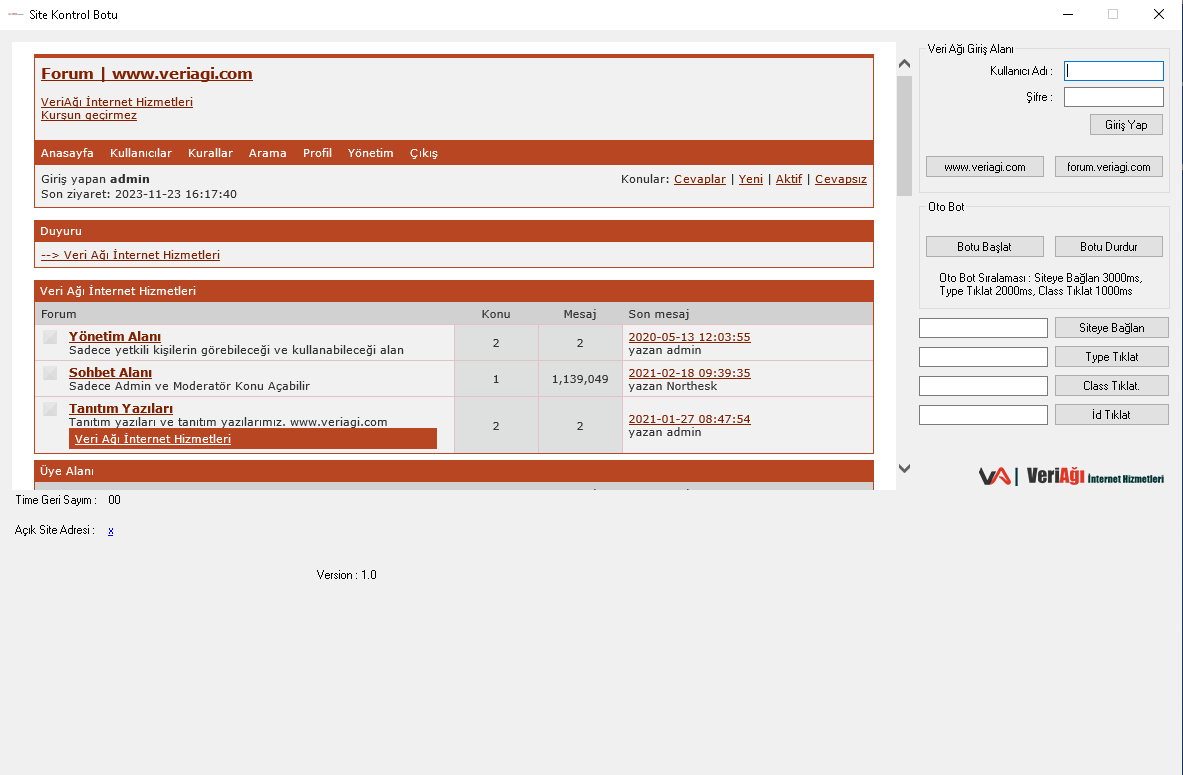Open last message dated 2021-02-18 09:39:35

(x=690, y=374)
